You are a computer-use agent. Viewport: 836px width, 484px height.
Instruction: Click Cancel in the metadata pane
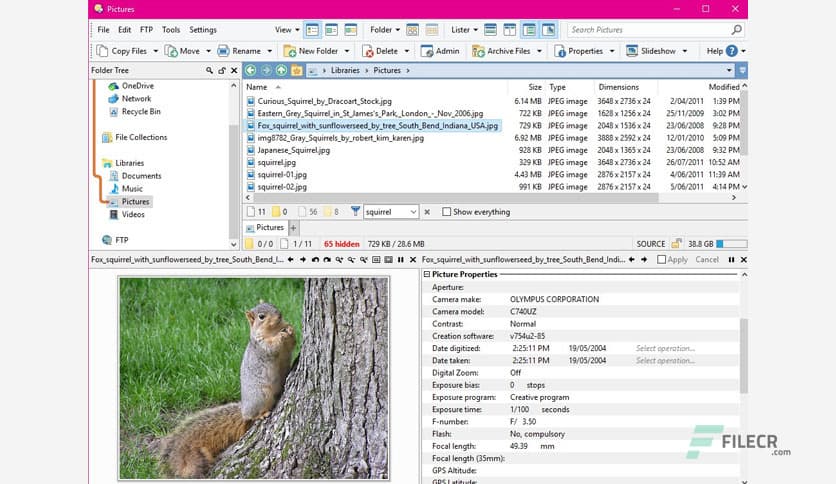click(x=707, y=260)
